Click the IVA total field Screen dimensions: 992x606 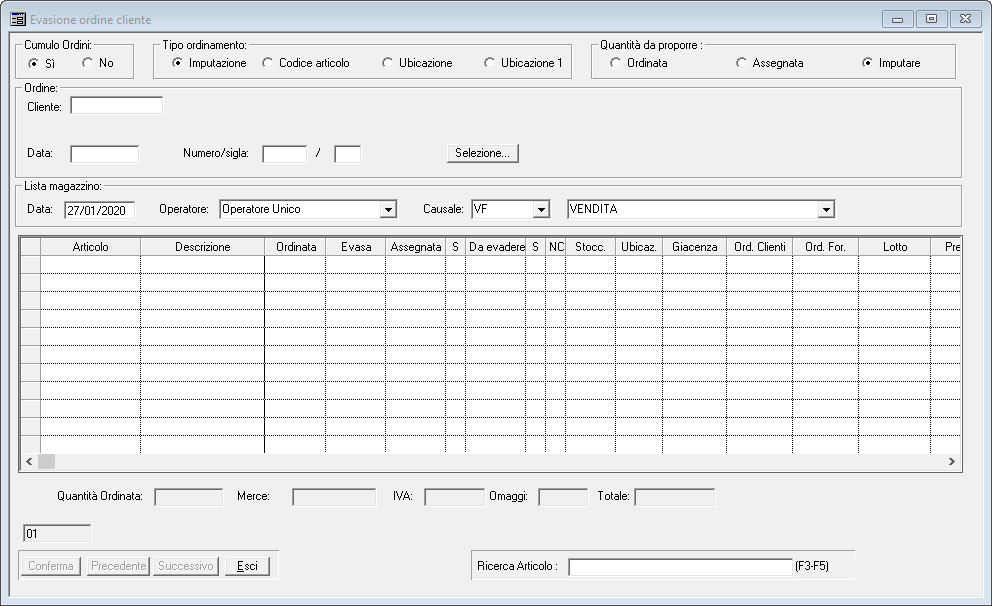(x=454, y=497)
